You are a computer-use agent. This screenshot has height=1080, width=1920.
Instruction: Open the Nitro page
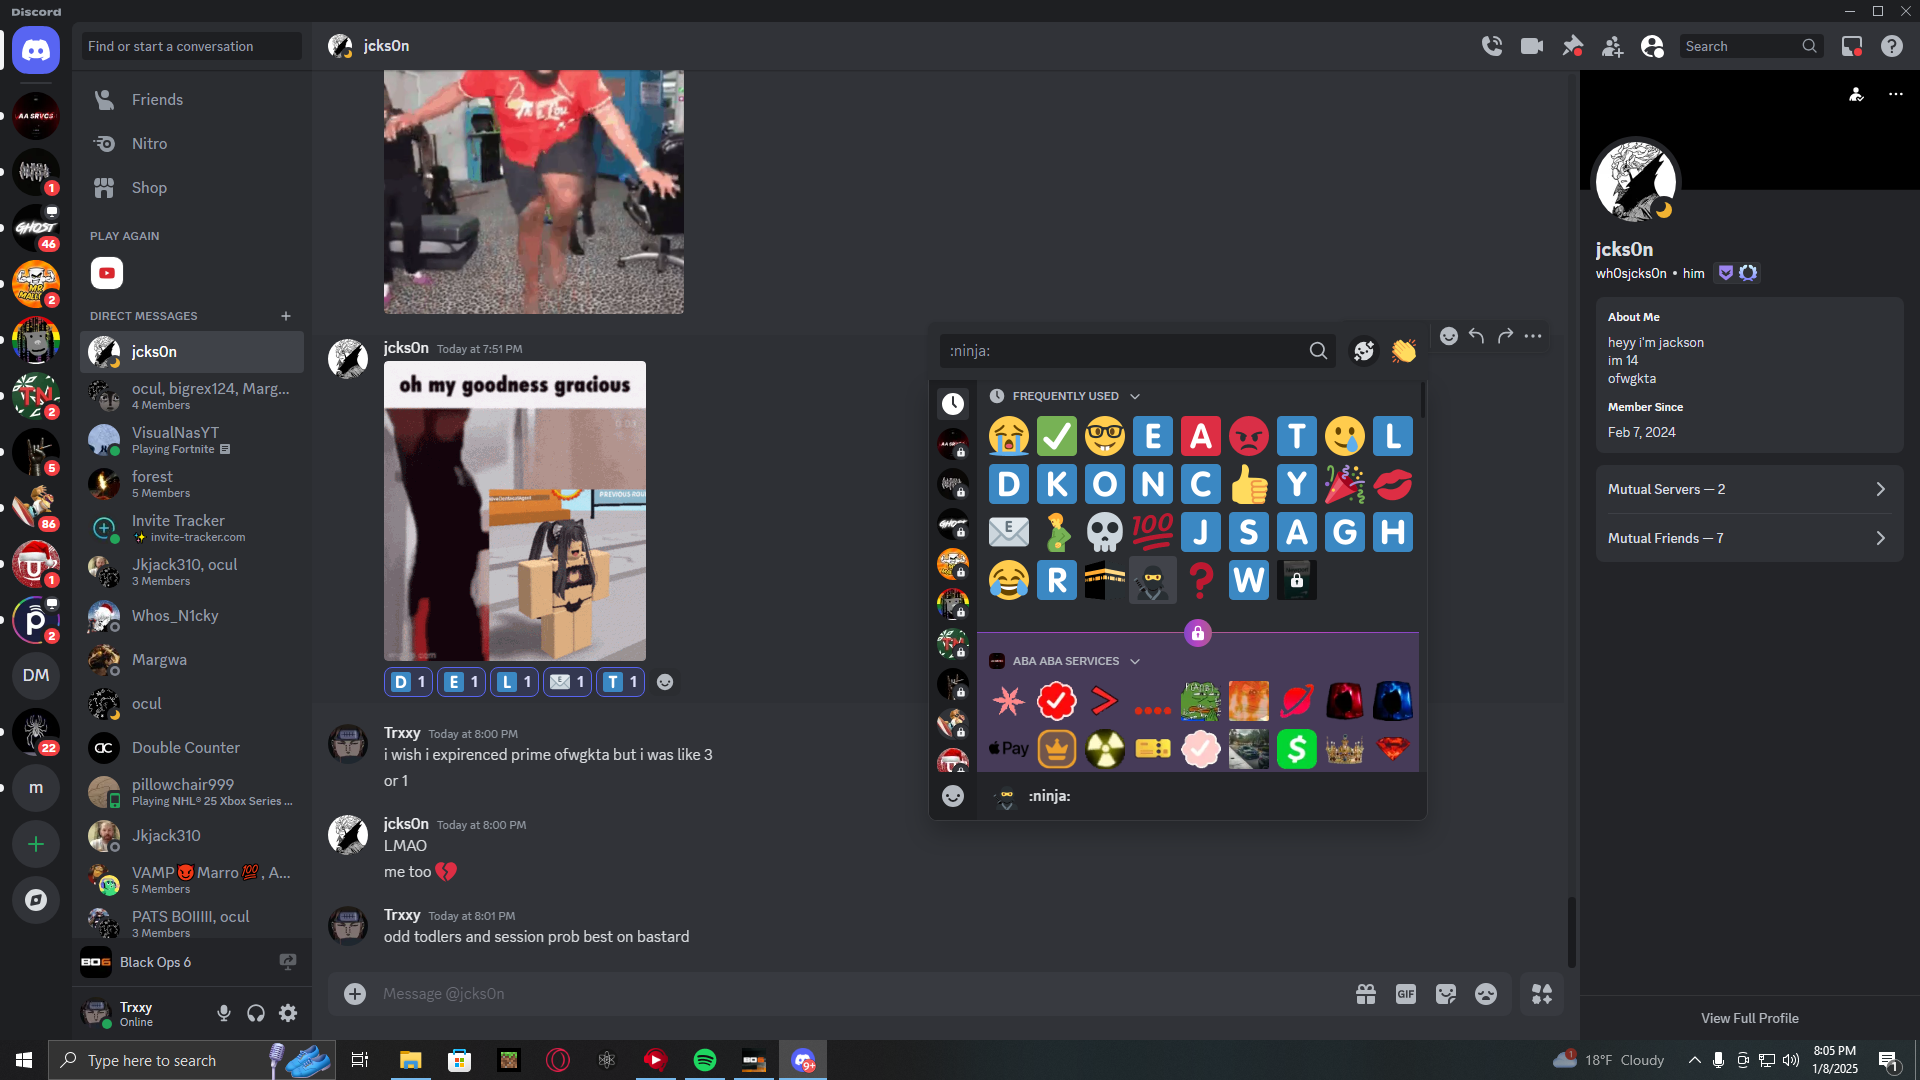pos(149,144)
